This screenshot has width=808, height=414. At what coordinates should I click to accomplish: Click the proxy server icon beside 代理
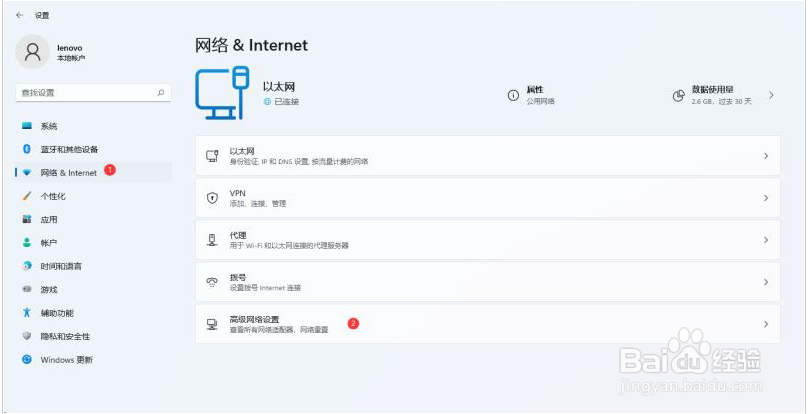click(x=212, y=240)
